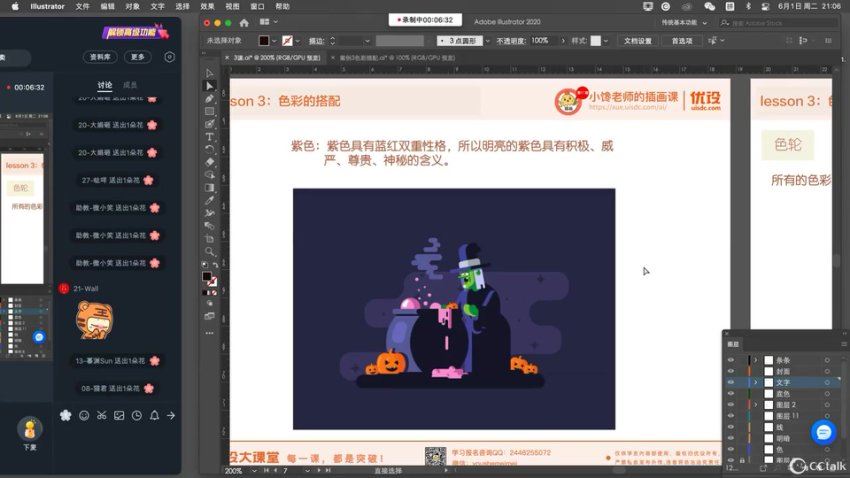Toggle visibility eye of 封面 layer
Screen dimensions: 850x478
[731, 371]
